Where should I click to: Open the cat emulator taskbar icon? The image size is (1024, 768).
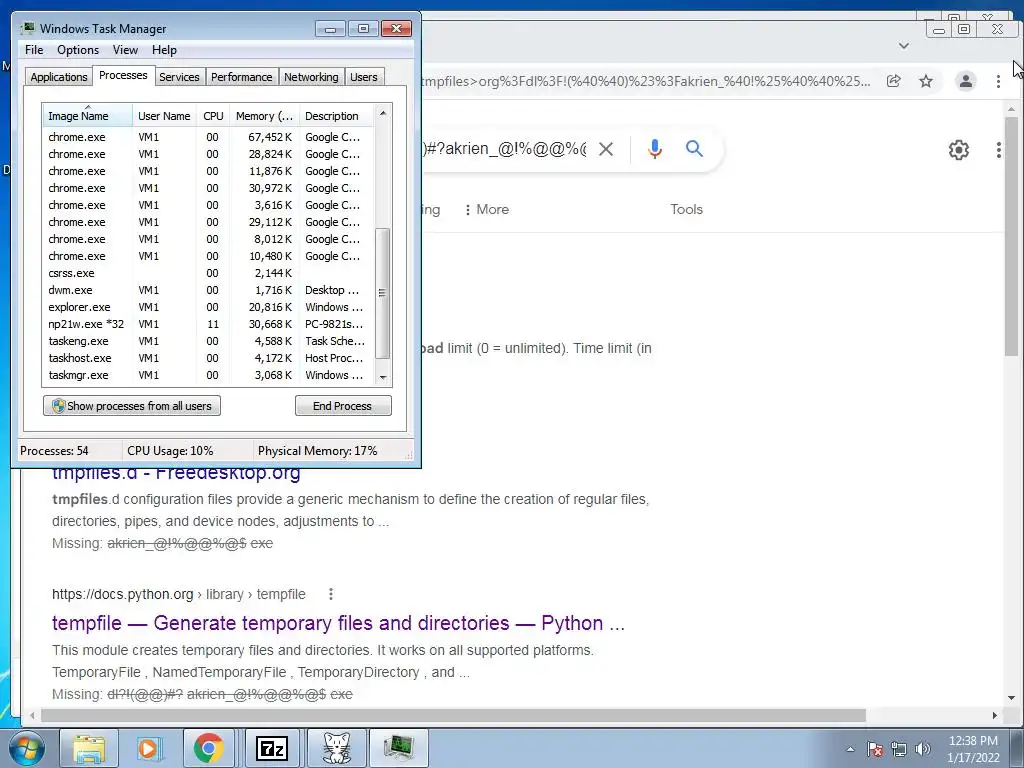pos(336,748)
